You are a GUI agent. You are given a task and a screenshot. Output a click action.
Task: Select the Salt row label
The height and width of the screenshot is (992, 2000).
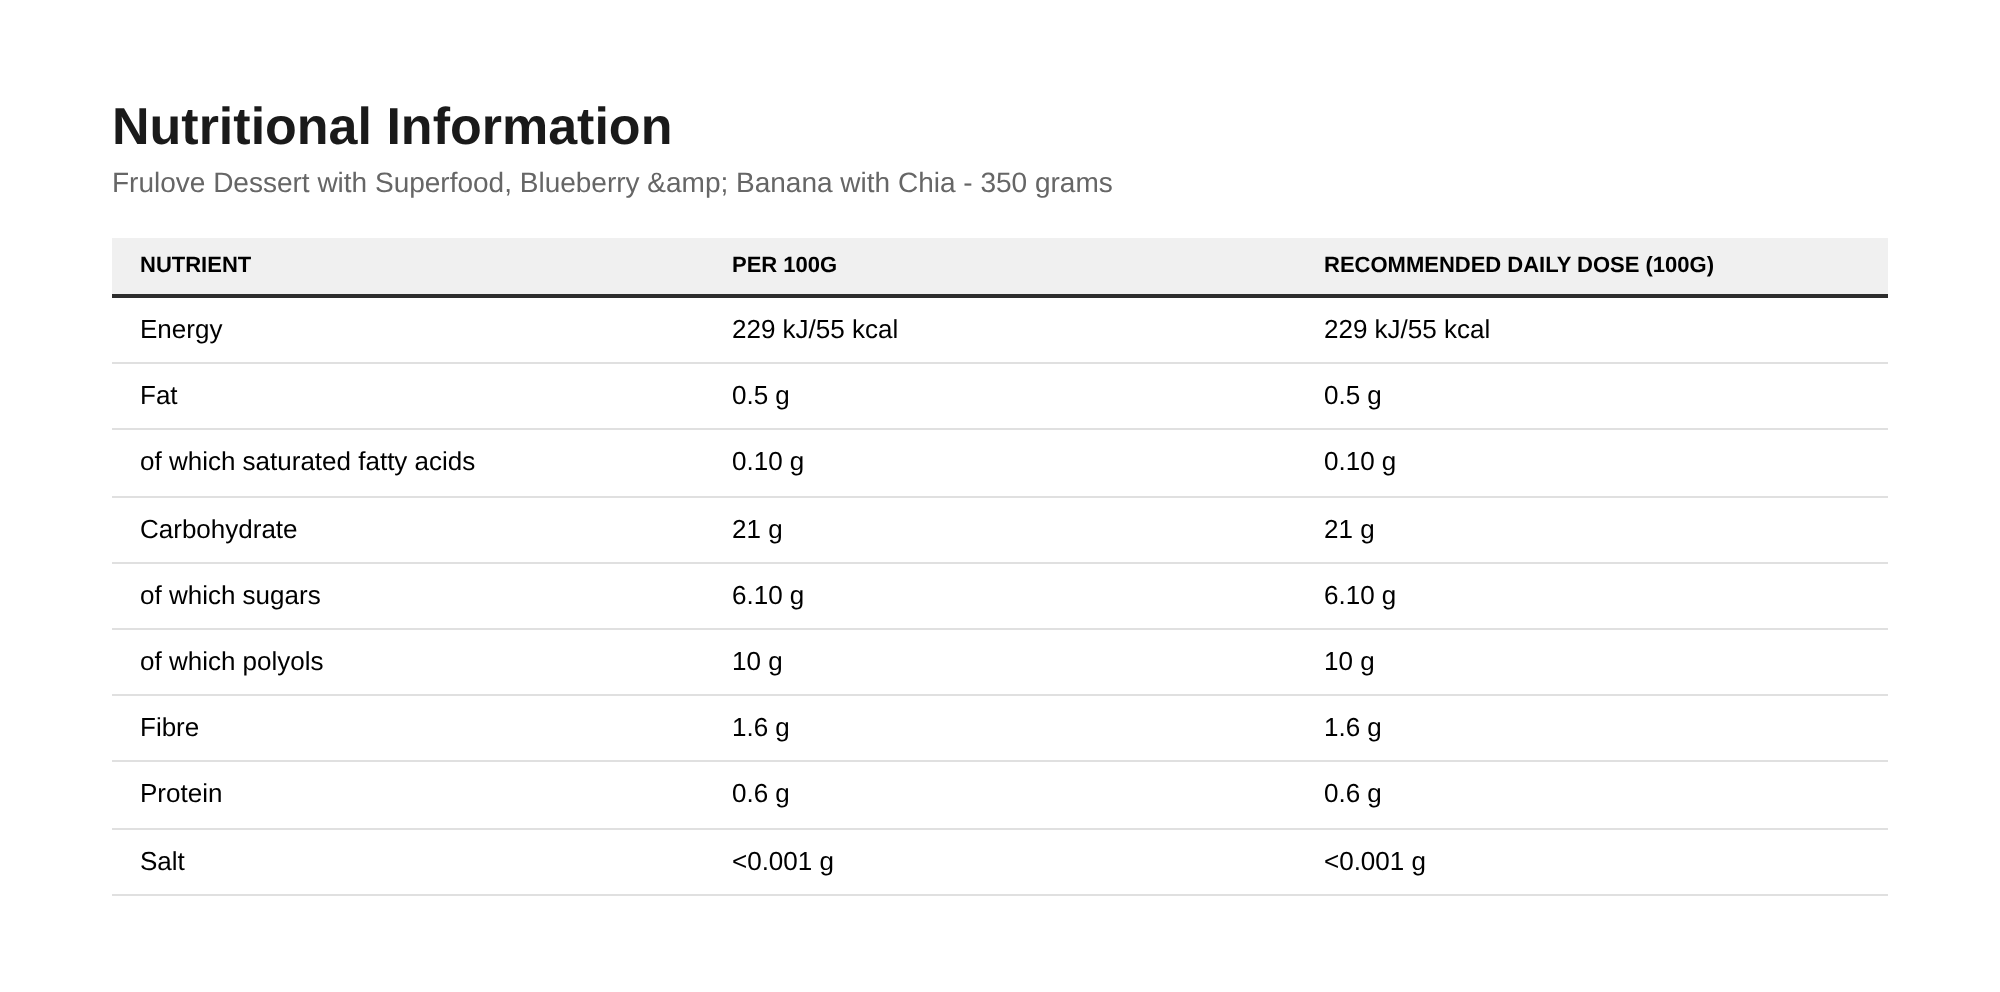[162, 862]
